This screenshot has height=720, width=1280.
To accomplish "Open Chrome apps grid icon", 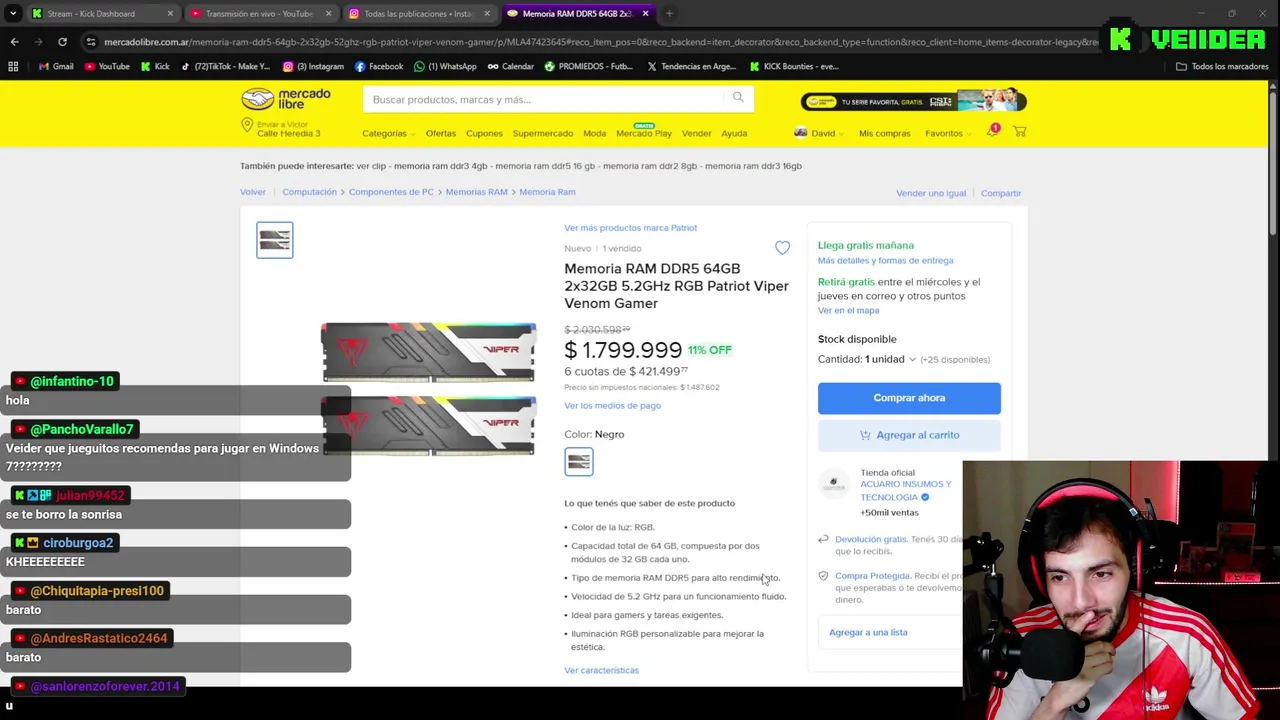I will click(13, 66).
